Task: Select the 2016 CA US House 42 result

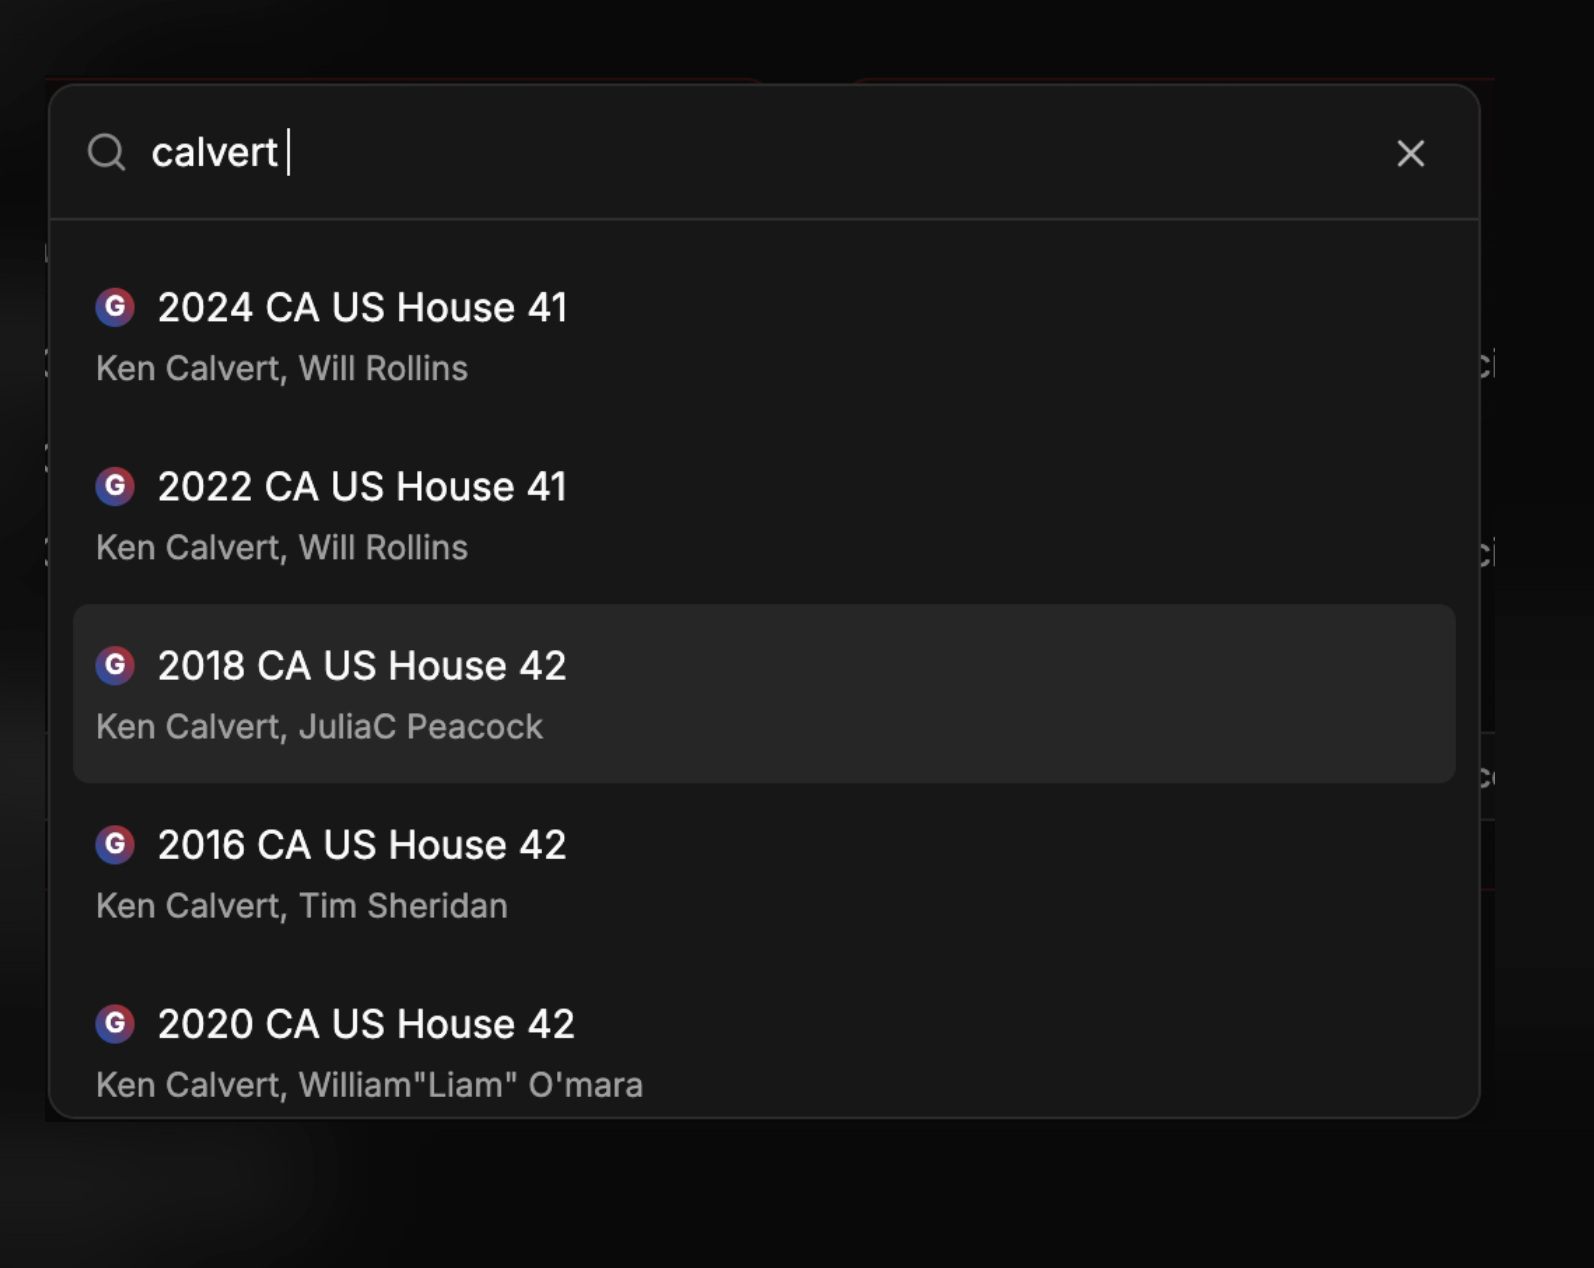Action: (x=362, y=845)
